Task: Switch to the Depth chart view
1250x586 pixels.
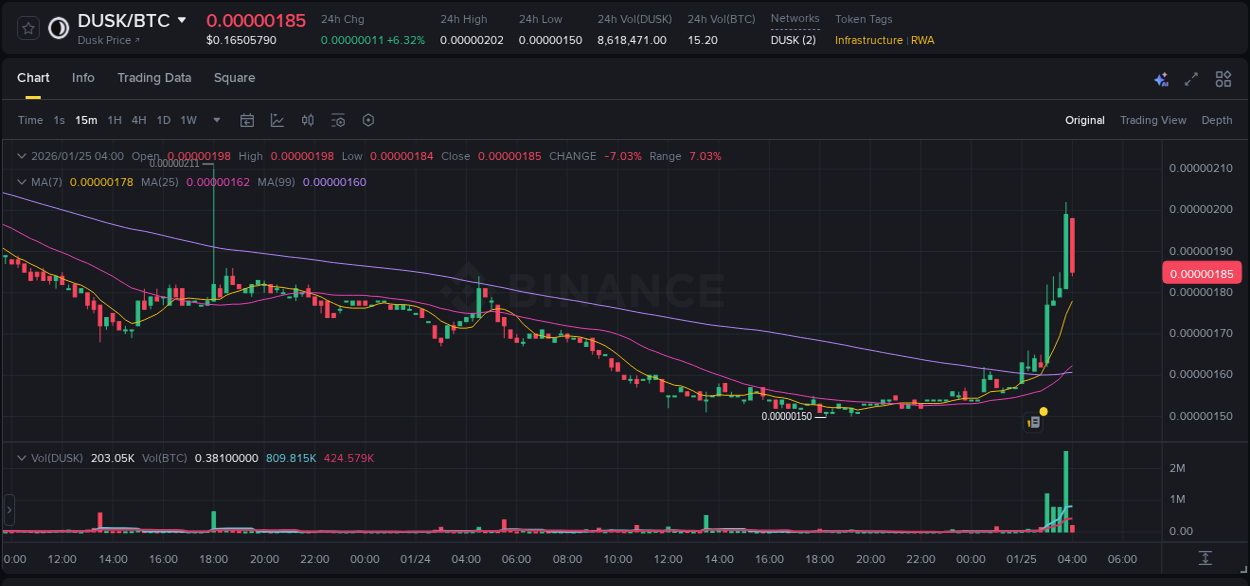Action: 1217,120
